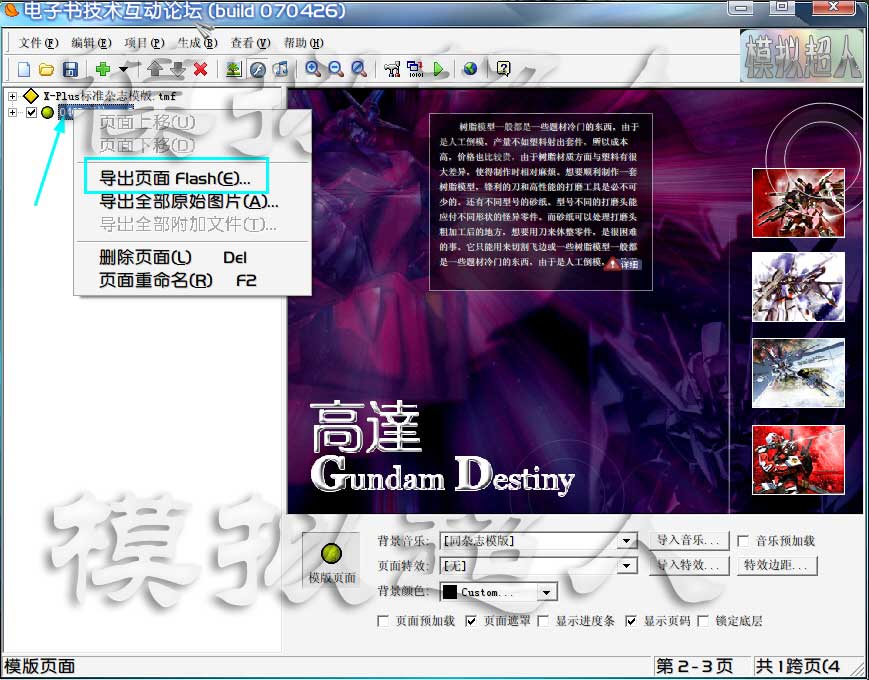
Task: Click the picture view toolbar icon
Action: 234,69
